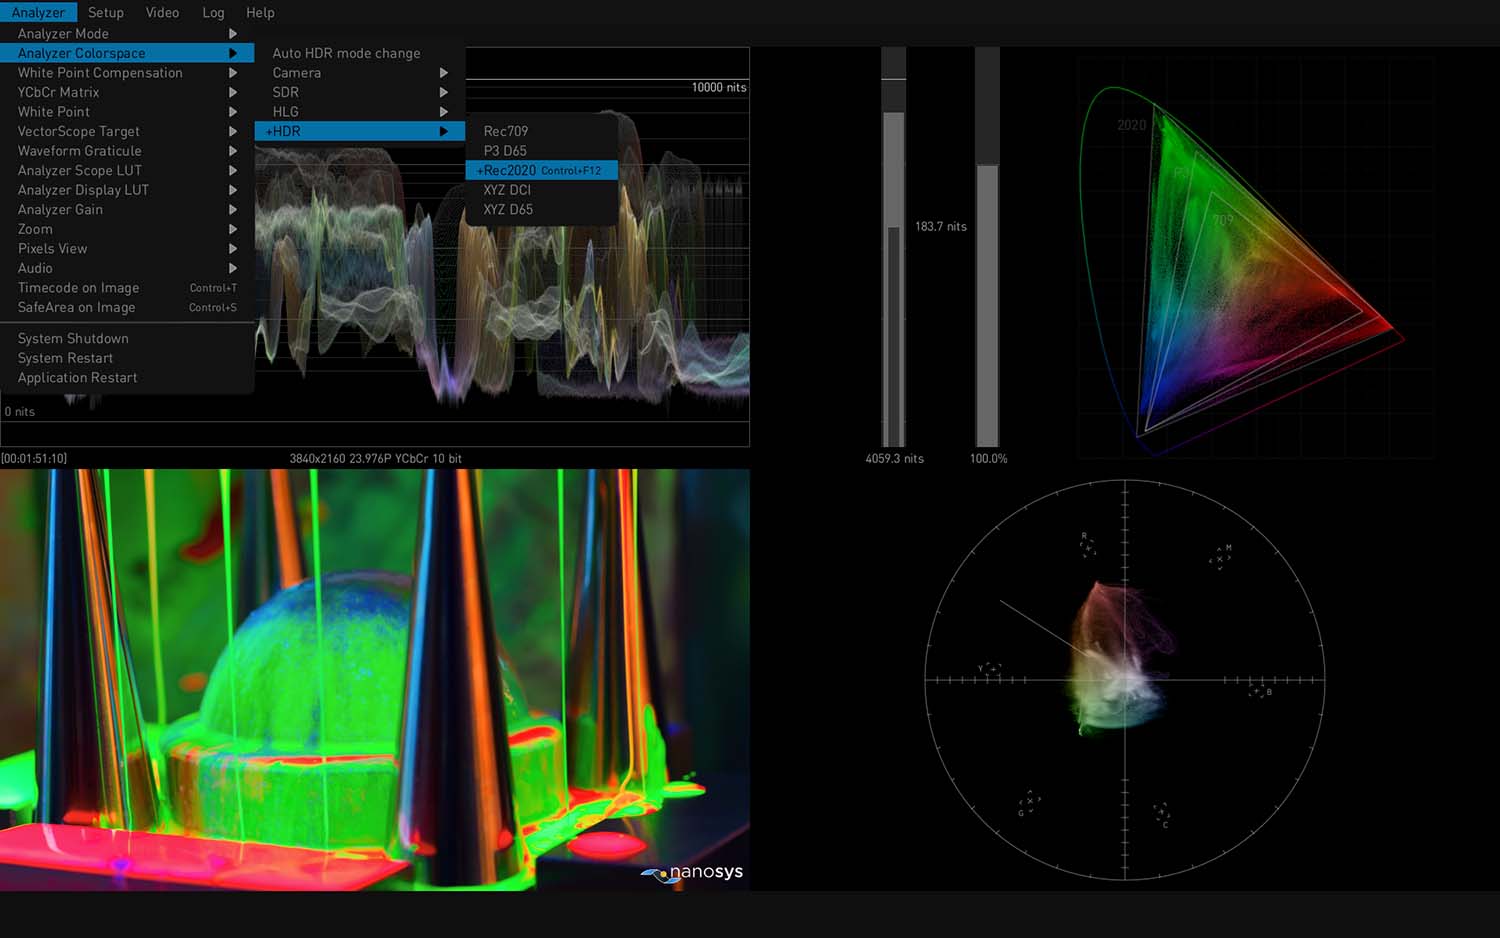Select XYZ DCI colorspace

click(507, 190)
